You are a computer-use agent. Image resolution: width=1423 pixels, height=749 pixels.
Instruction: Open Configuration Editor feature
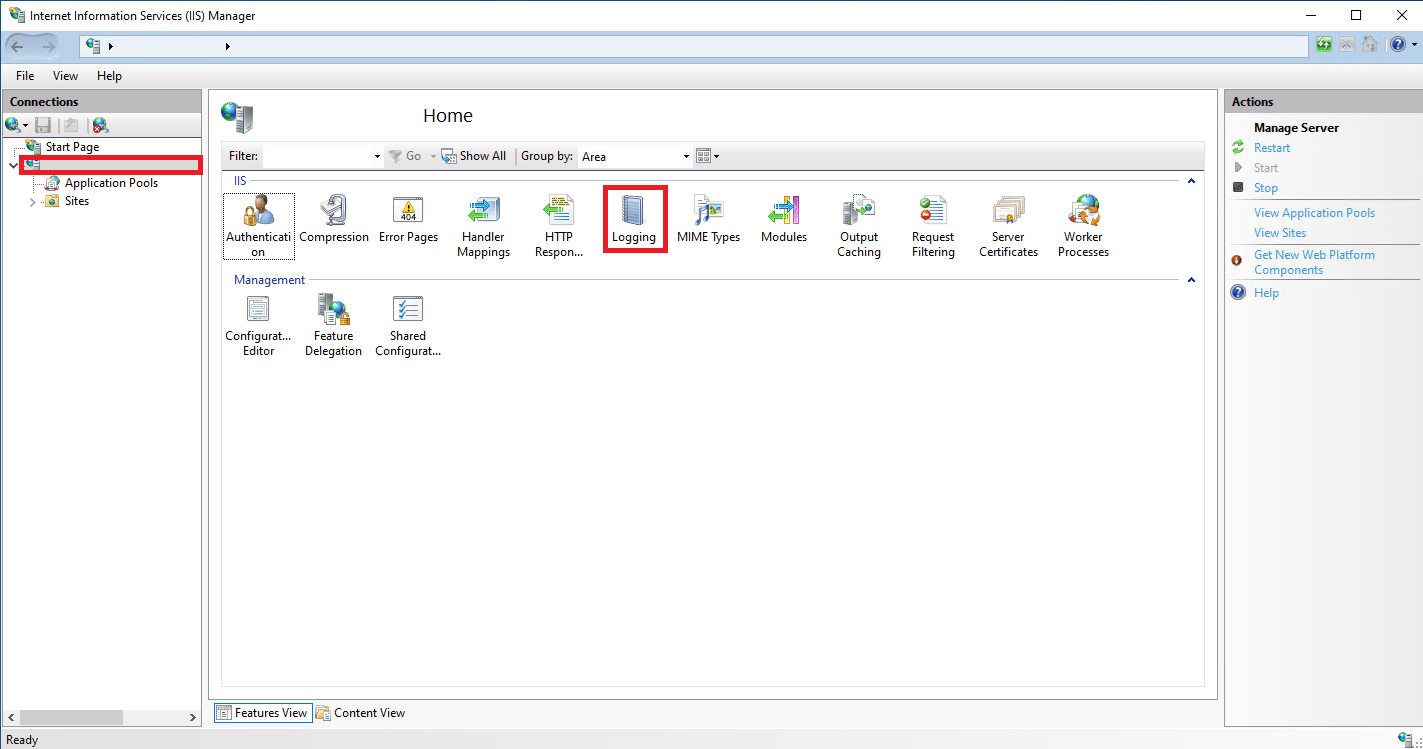[258, 326]
